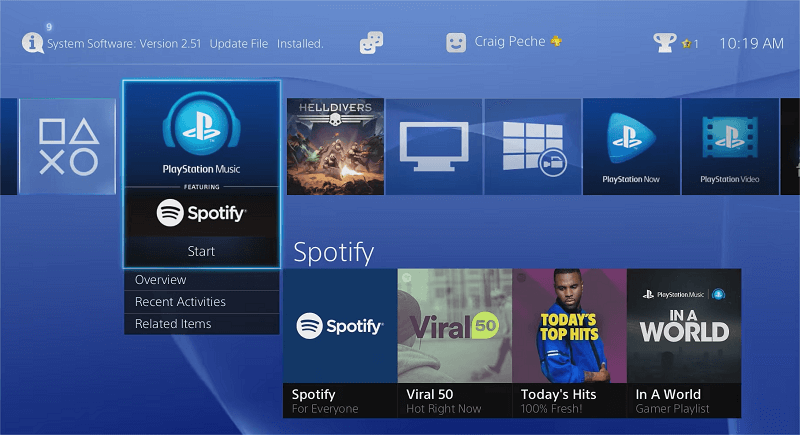Open Today's Hits playlist card
800x435 pixels.
point(569,343)
